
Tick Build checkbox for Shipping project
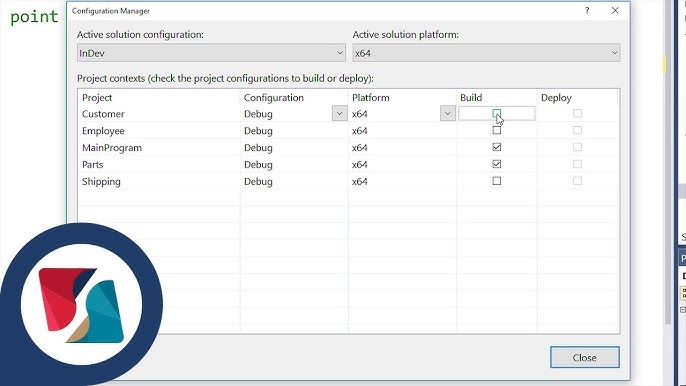pos(497,181)
